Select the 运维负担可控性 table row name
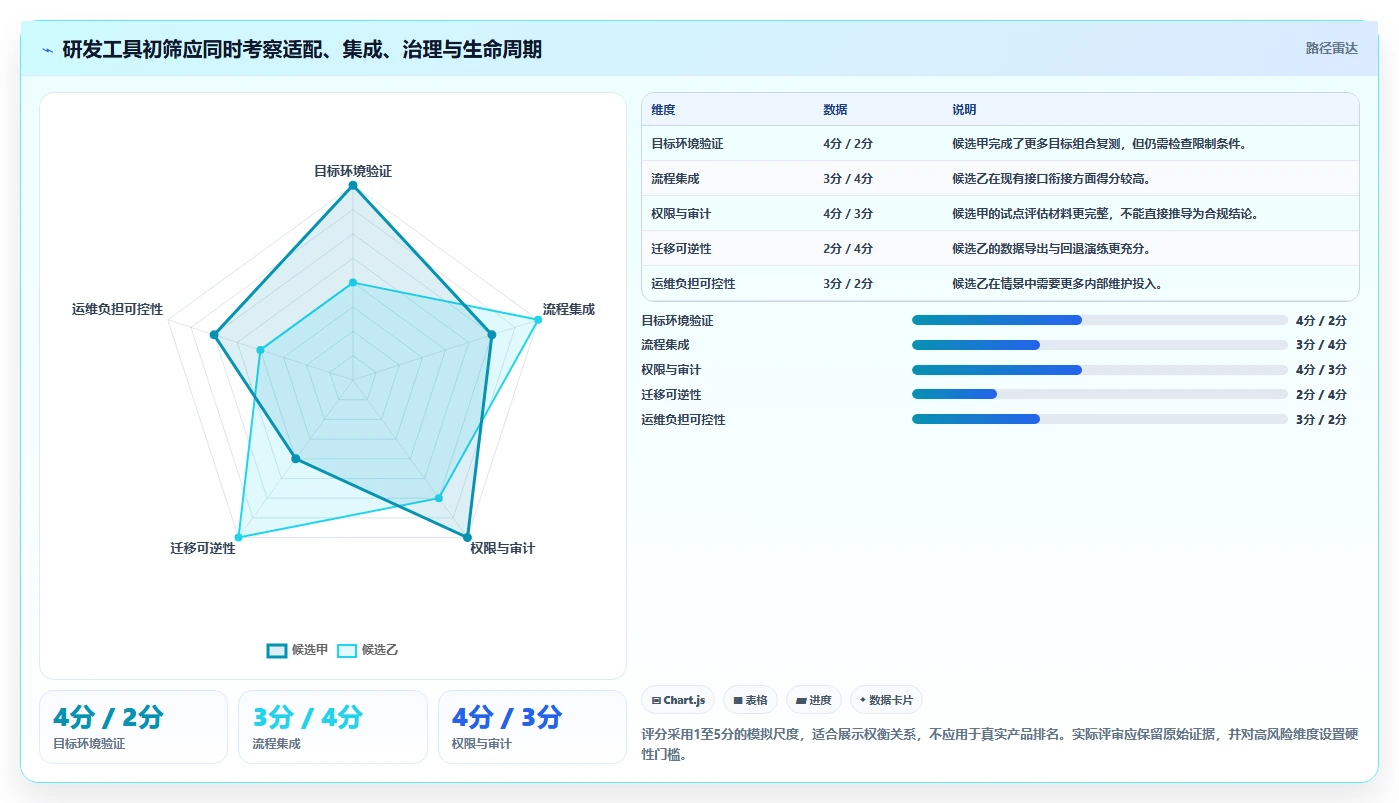Viewport: 1399px width, 803px height. point(693,284)
